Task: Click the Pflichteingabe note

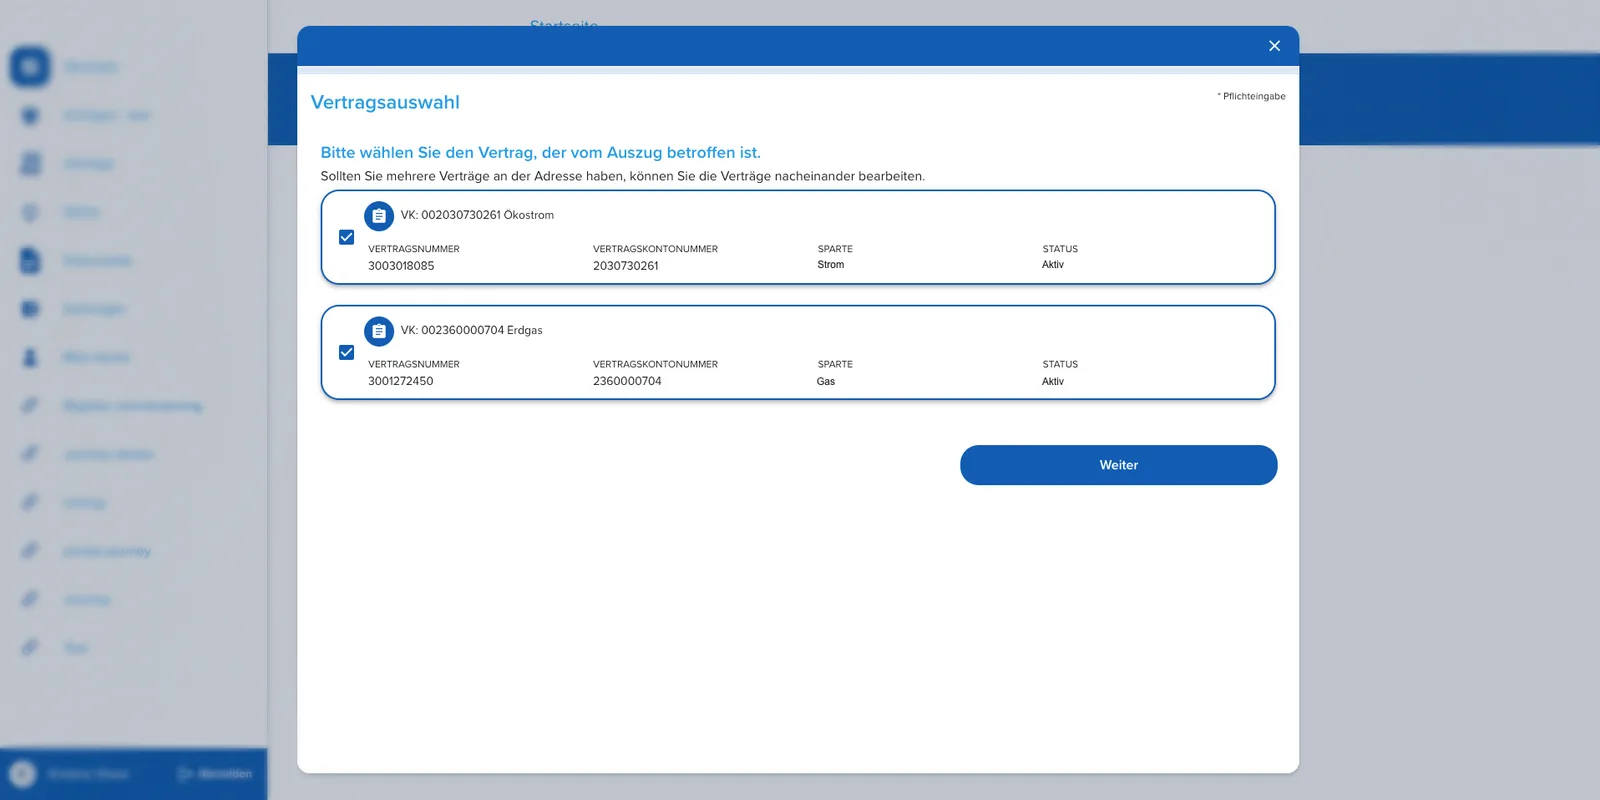Action: (1252, 96)
